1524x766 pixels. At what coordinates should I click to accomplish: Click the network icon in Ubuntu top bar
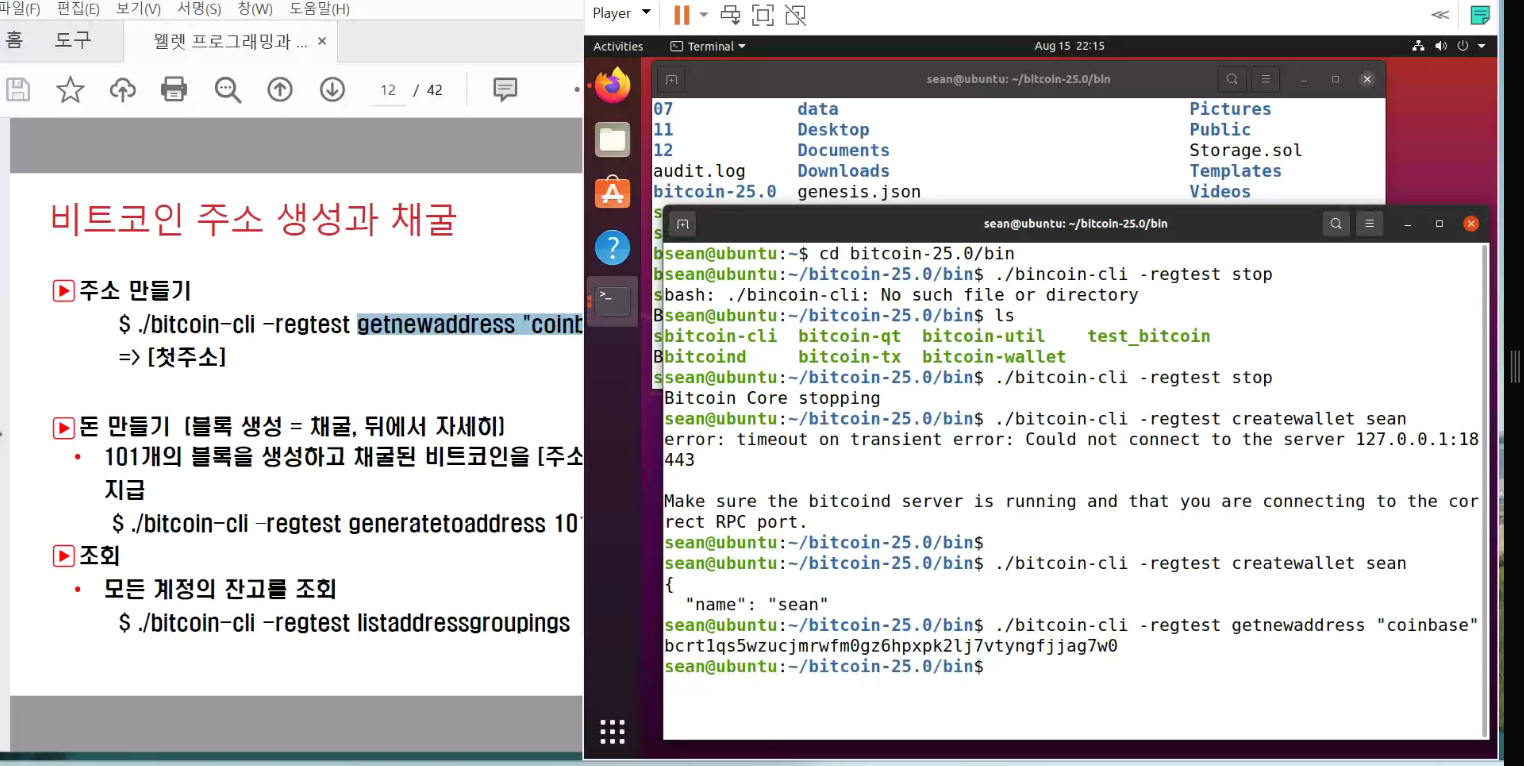click(x=1418, y=46)
